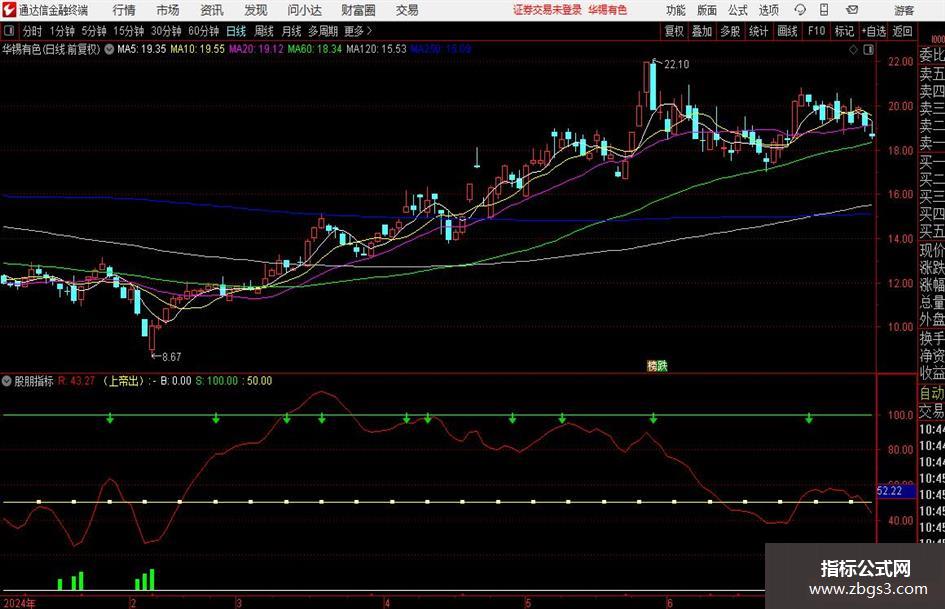
Task: Expand the dropdown next to 华锡有色(日线 前复权)
Action: coord(109,49)
